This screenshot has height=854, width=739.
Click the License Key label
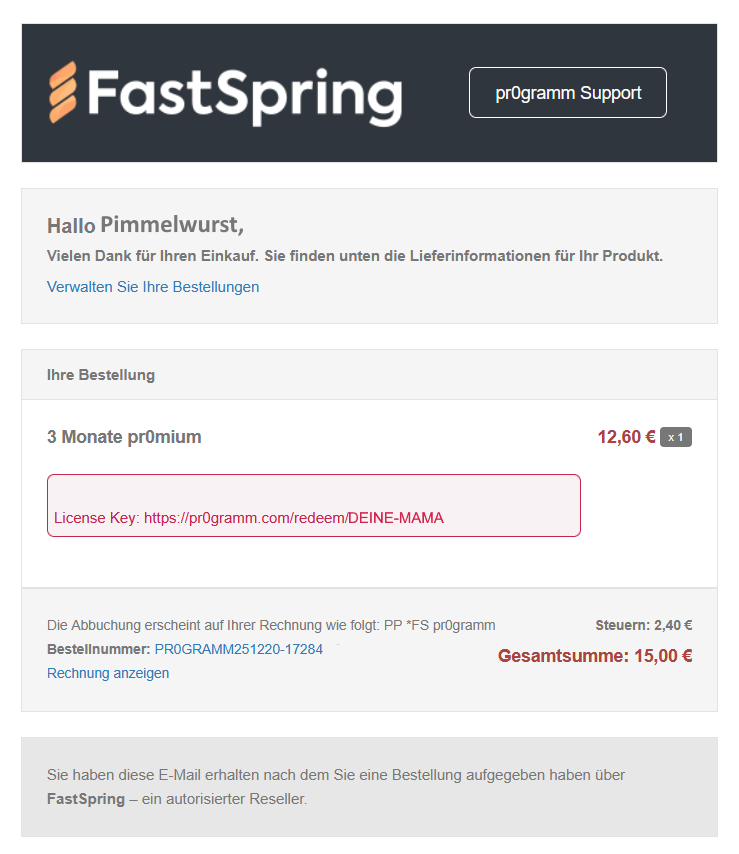[97, 518]
